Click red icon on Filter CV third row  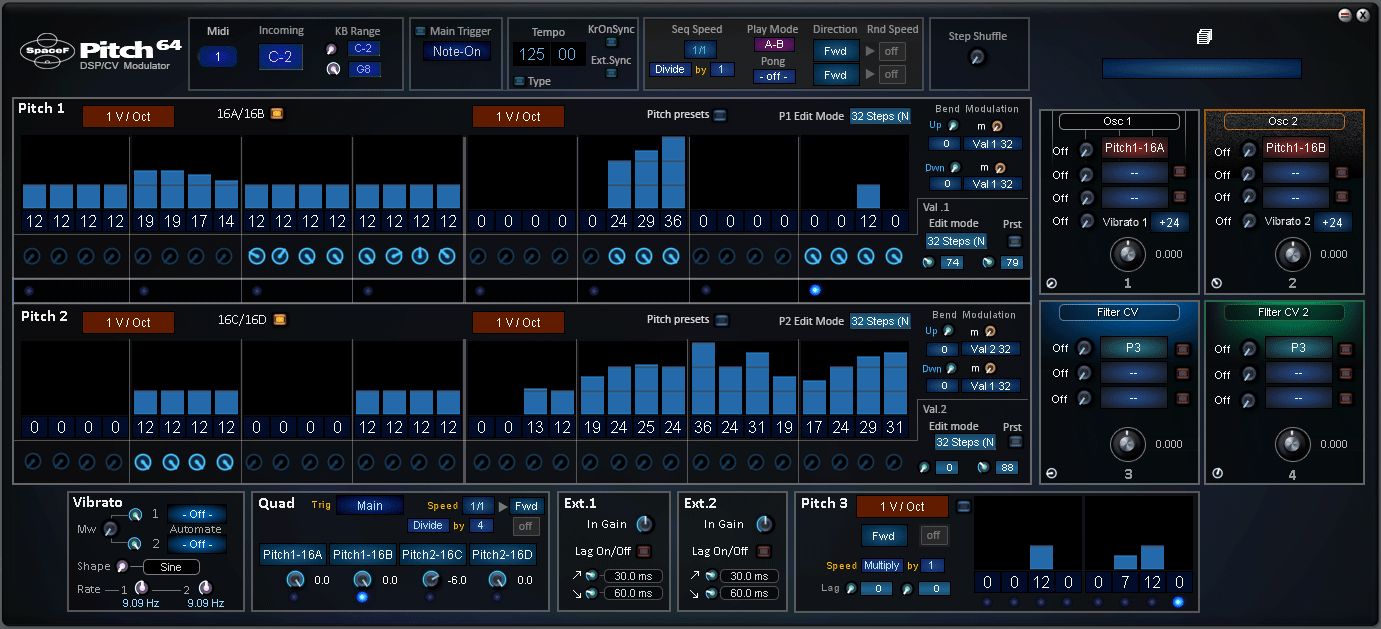pos(1181,398)
